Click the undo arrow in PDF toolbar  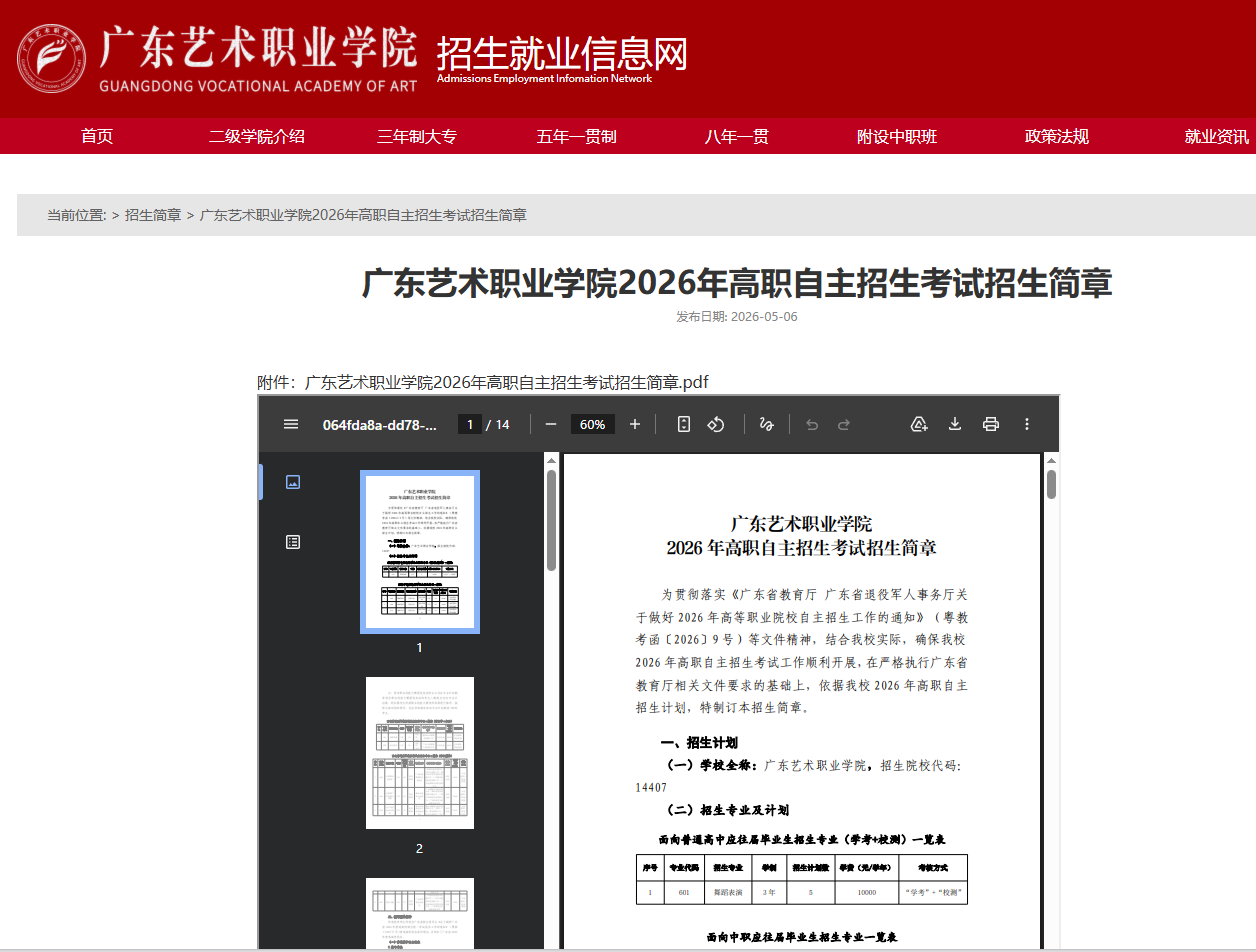[x=812, y=424]
